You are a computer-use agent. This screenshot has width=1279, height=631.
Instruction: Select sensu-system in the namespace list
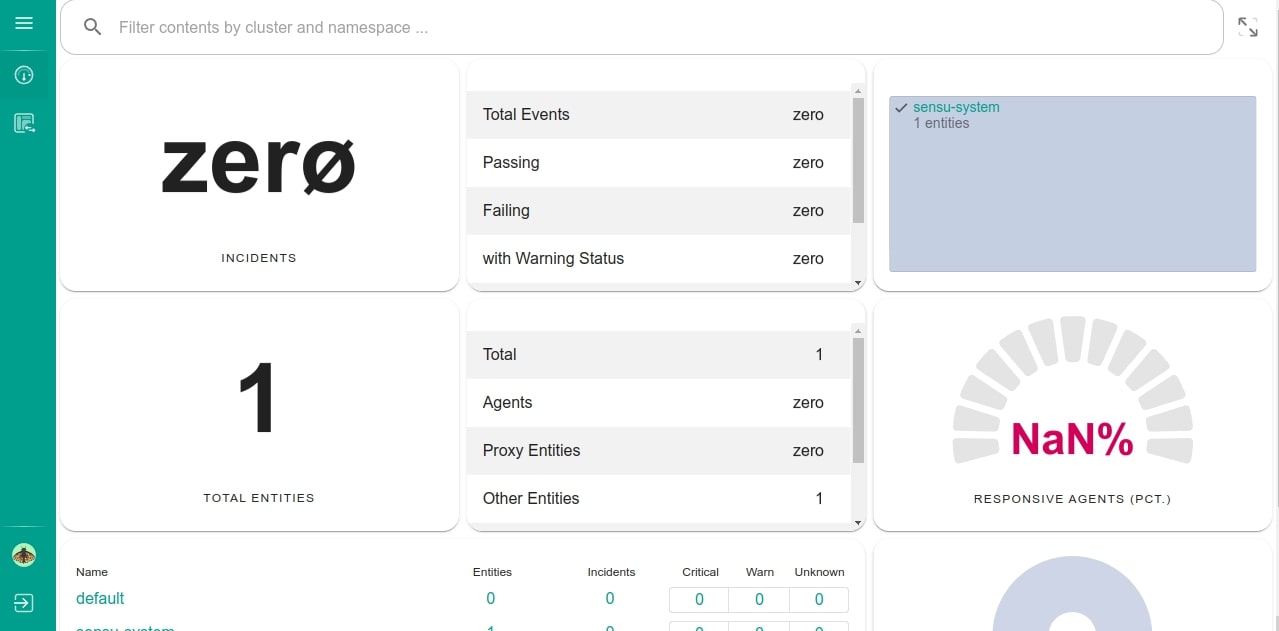coord(956,107)
